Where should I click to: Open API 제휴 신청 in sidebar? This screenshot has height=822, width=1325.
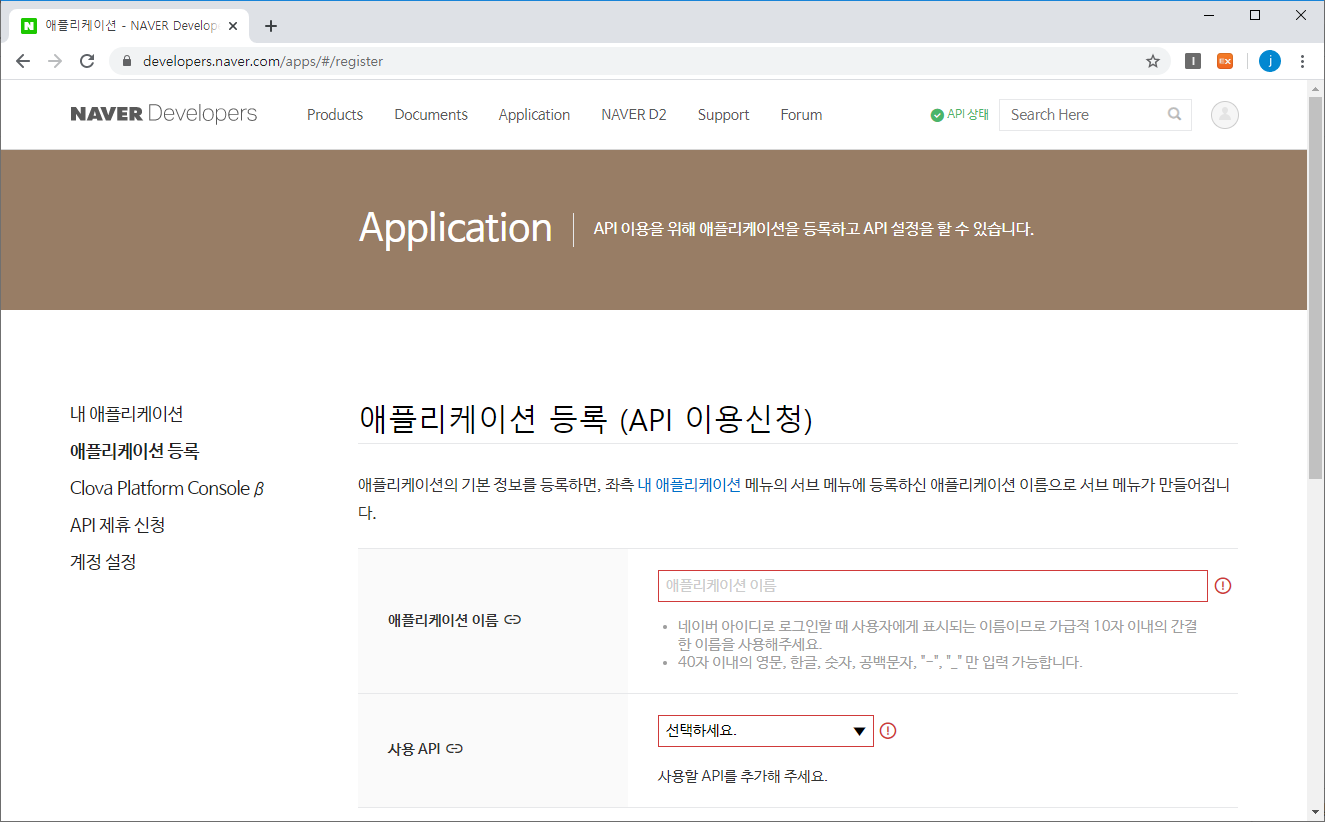click(x=118, y=525)
